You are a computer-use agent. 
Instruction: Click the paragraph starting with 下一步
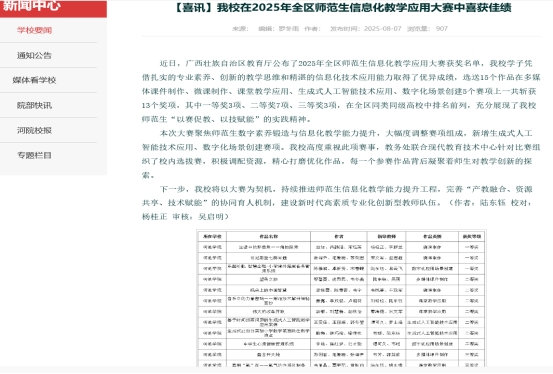tap(341, 203)
